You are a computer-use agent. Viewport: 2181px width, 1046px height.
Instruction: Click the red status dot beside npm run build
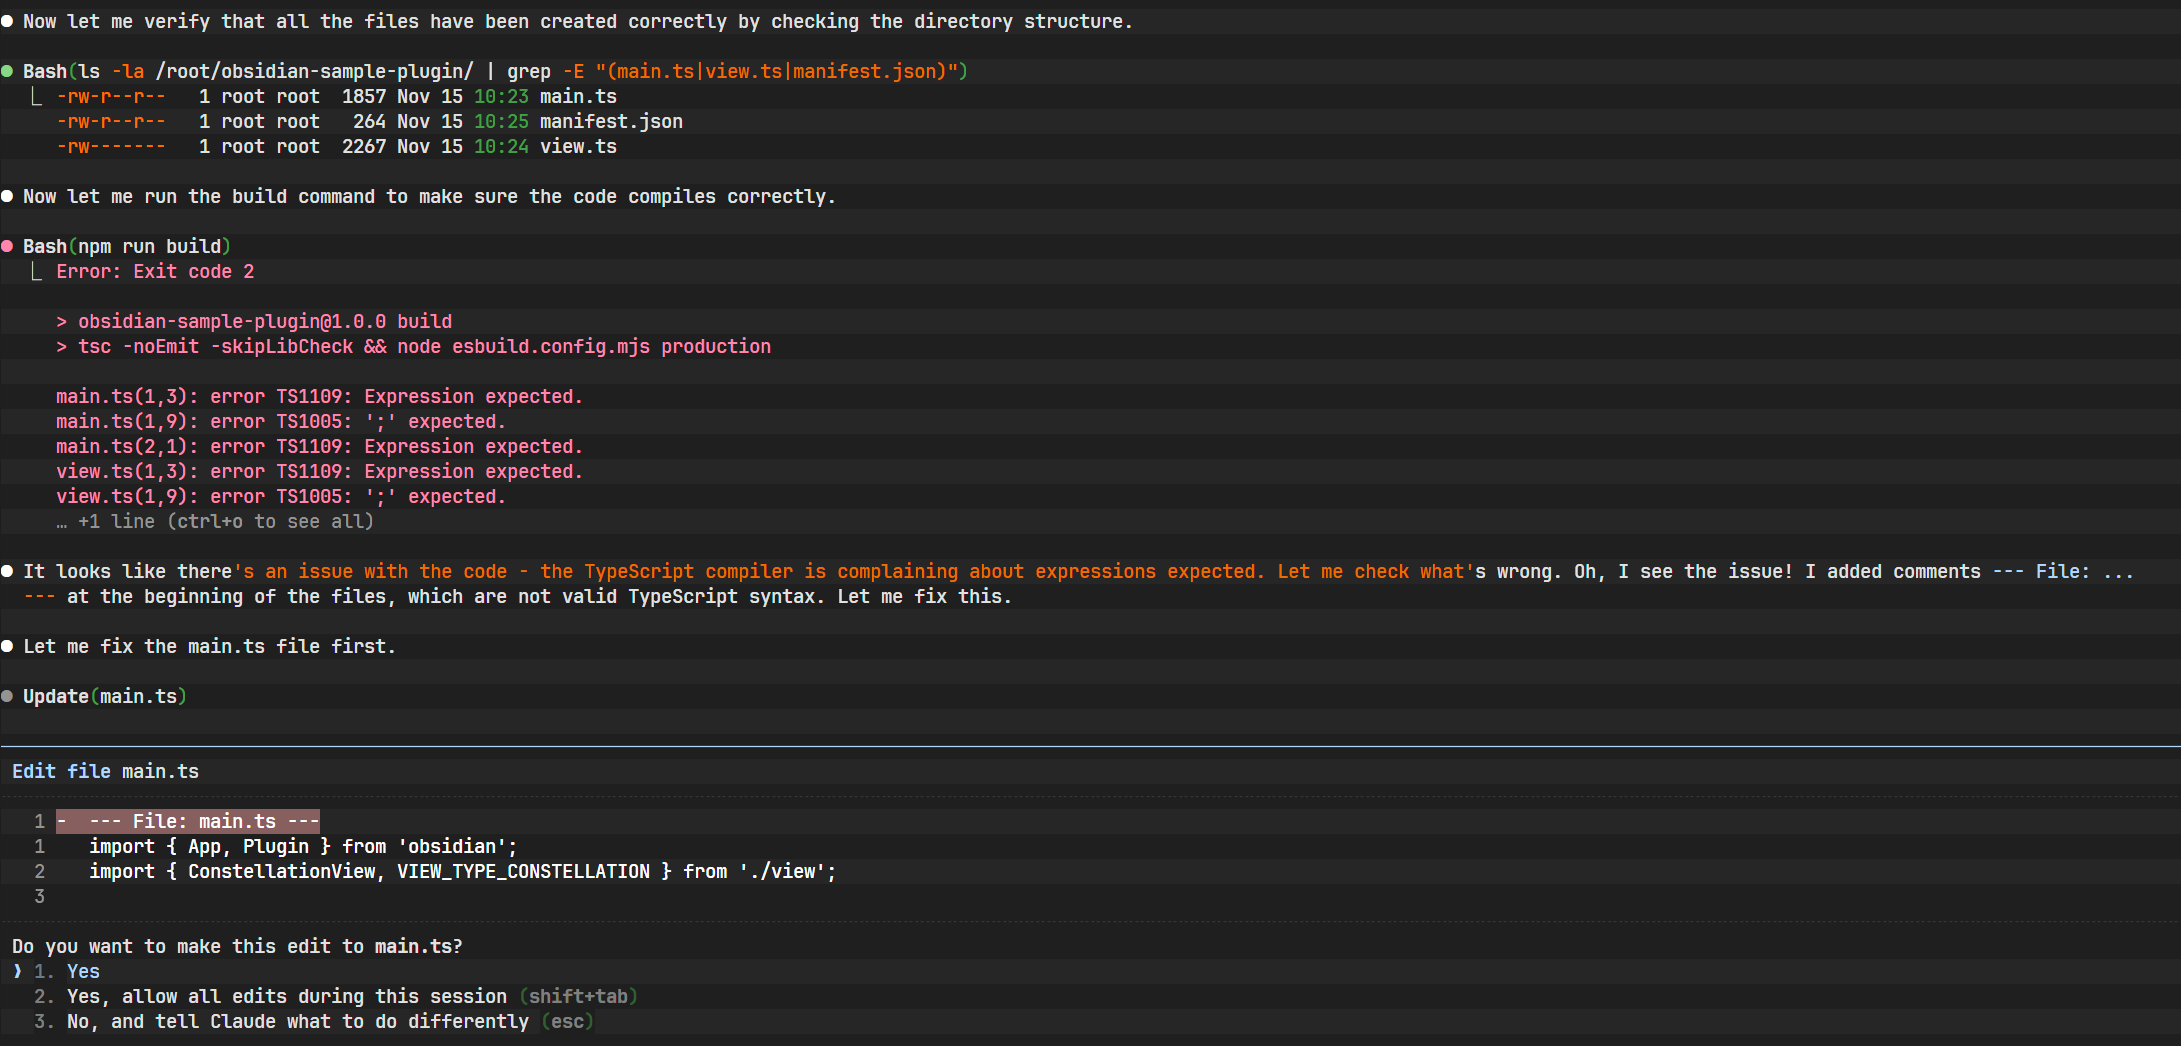pos(7,246)
